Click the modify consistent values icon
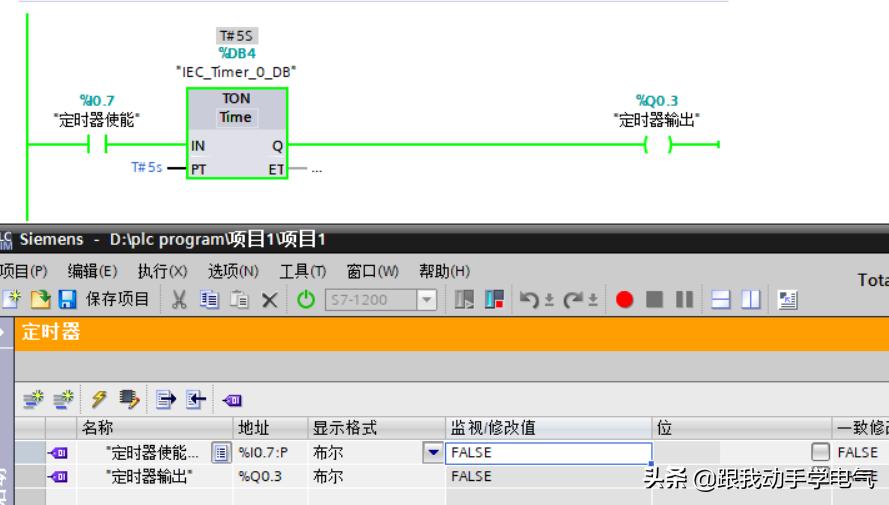Screen dimensions: 889x505 (x=129, y=400)
